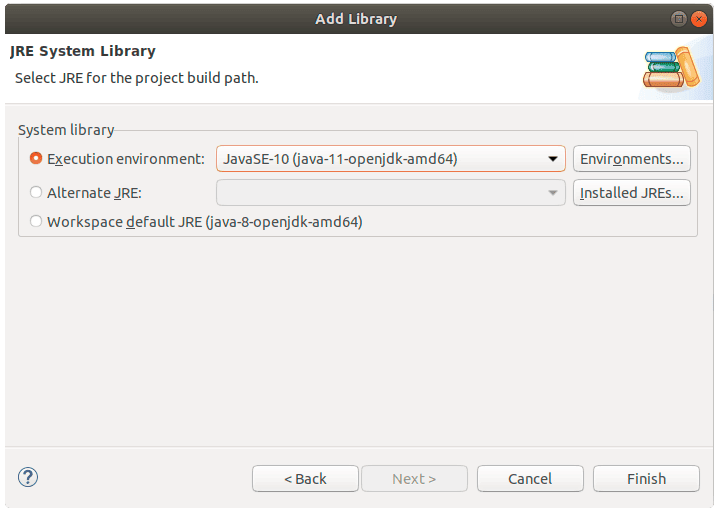Maximize the Add Library window
This screenshot has width=717, height=514.
point(679,19)
